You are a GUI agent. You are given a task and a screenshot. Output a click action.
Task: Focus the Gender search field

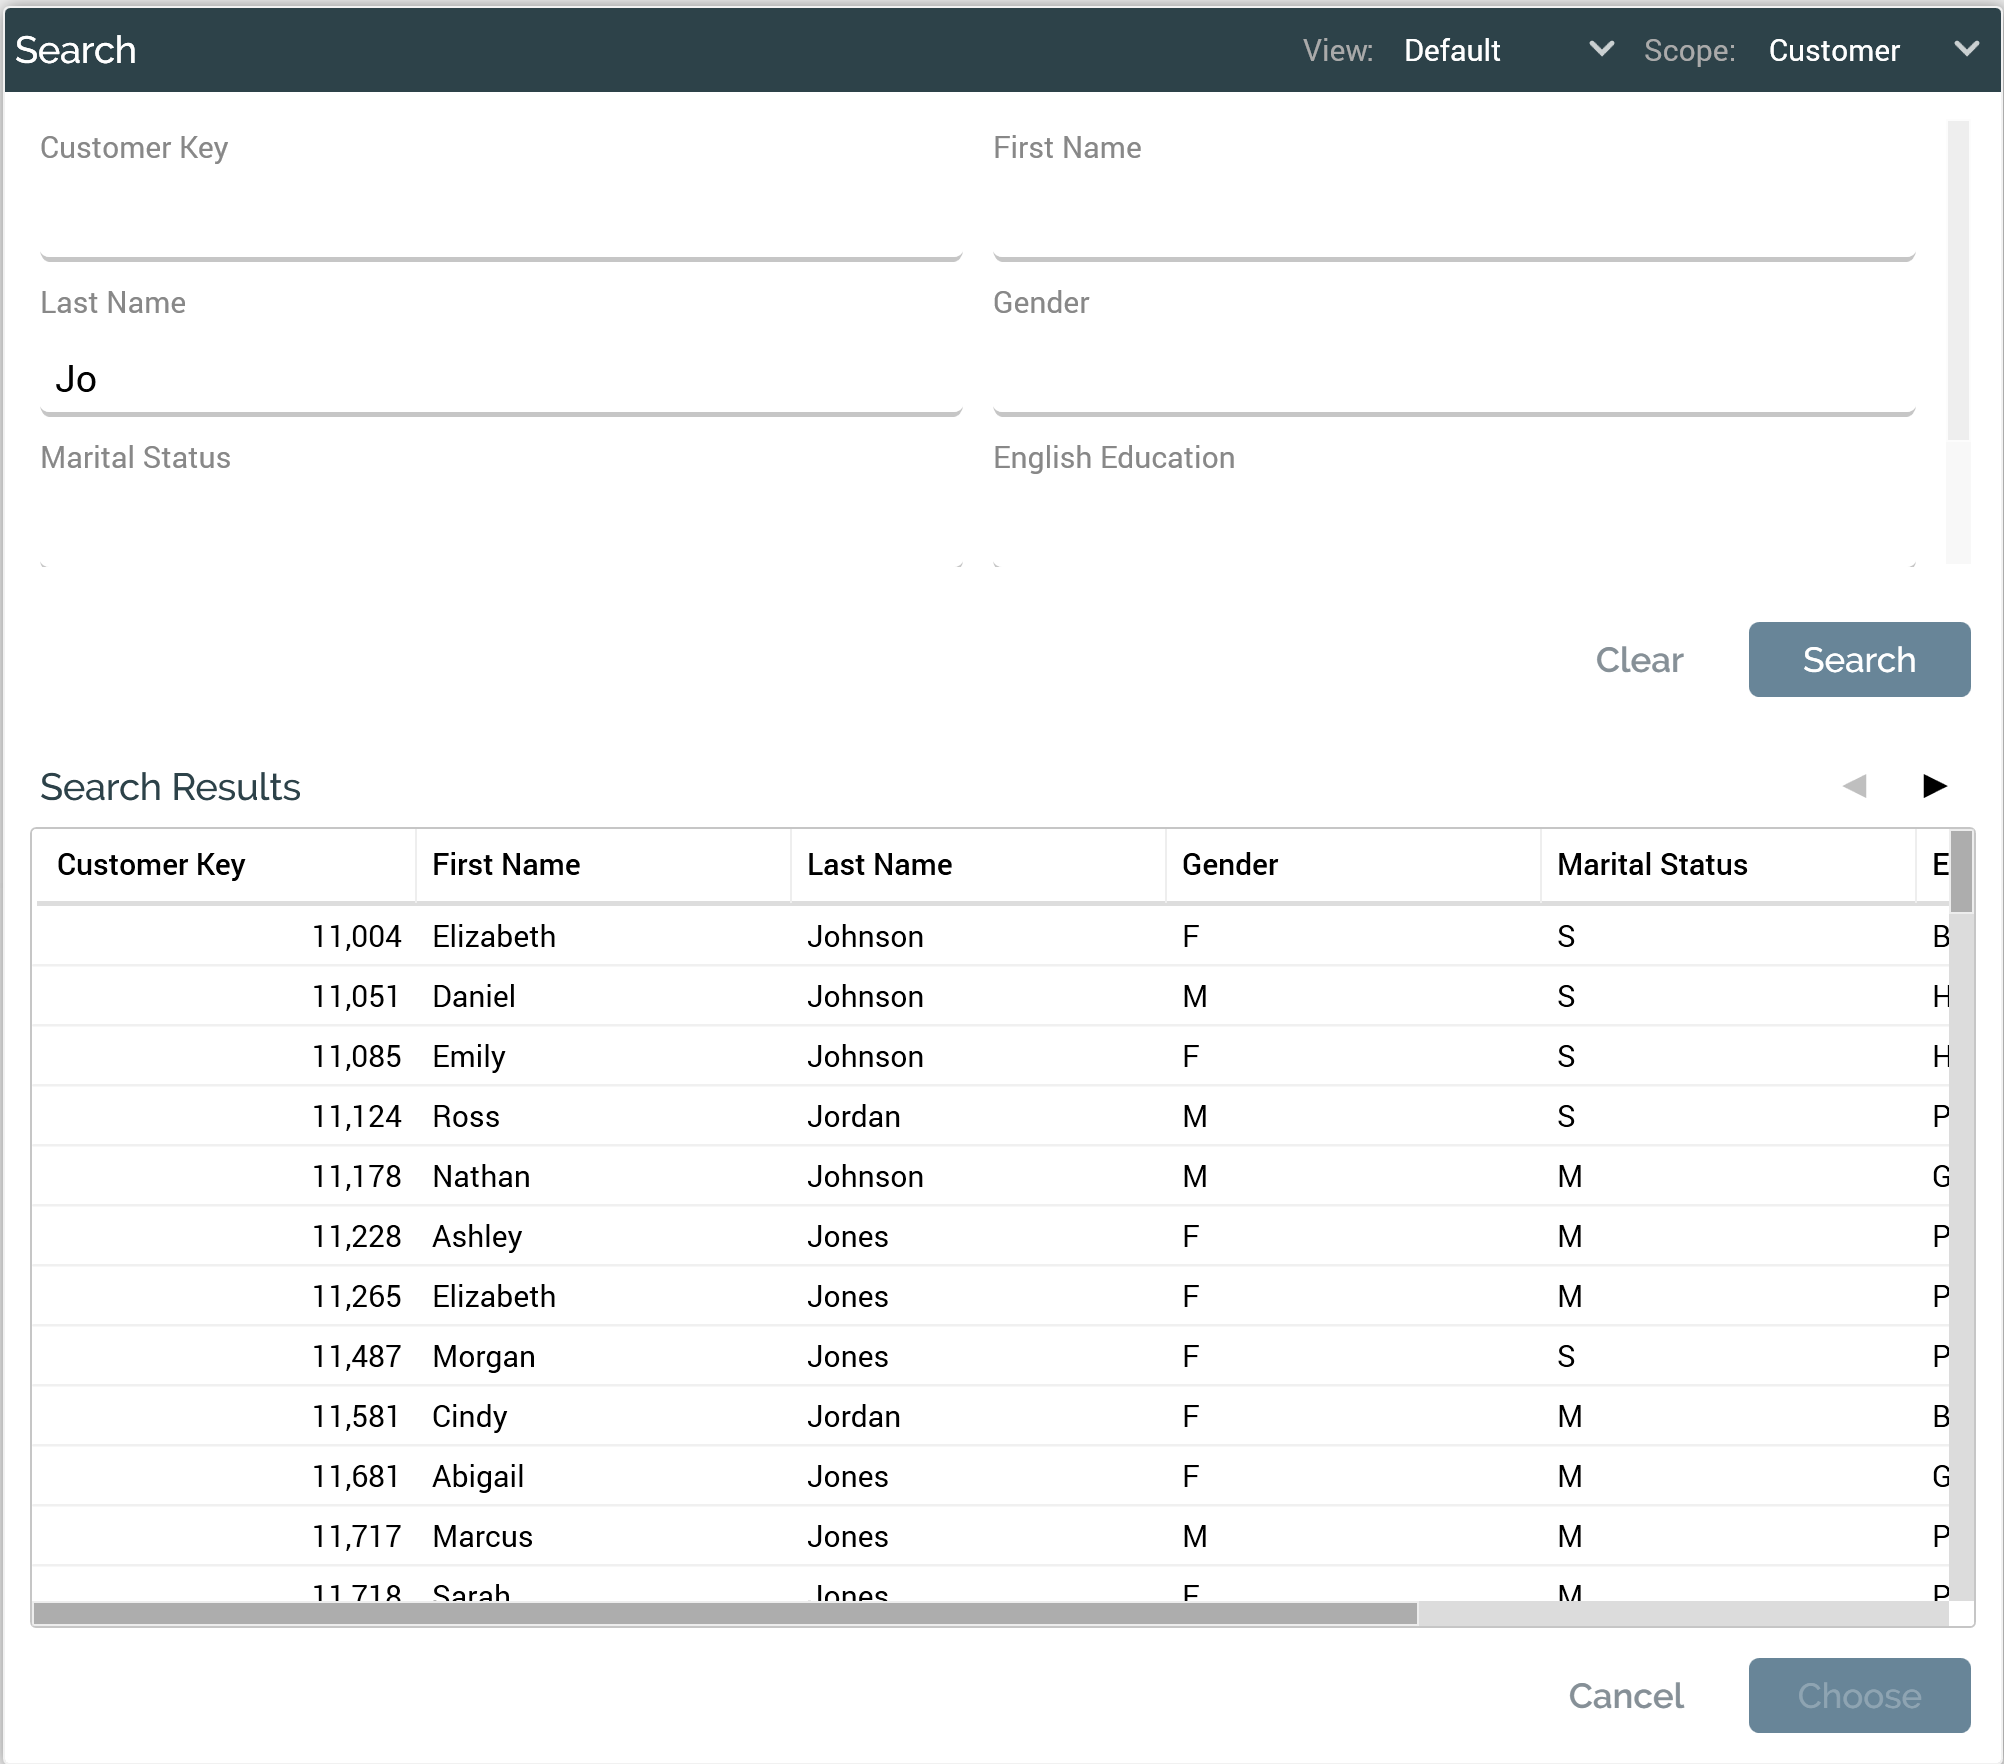(x=1452, y=380)
